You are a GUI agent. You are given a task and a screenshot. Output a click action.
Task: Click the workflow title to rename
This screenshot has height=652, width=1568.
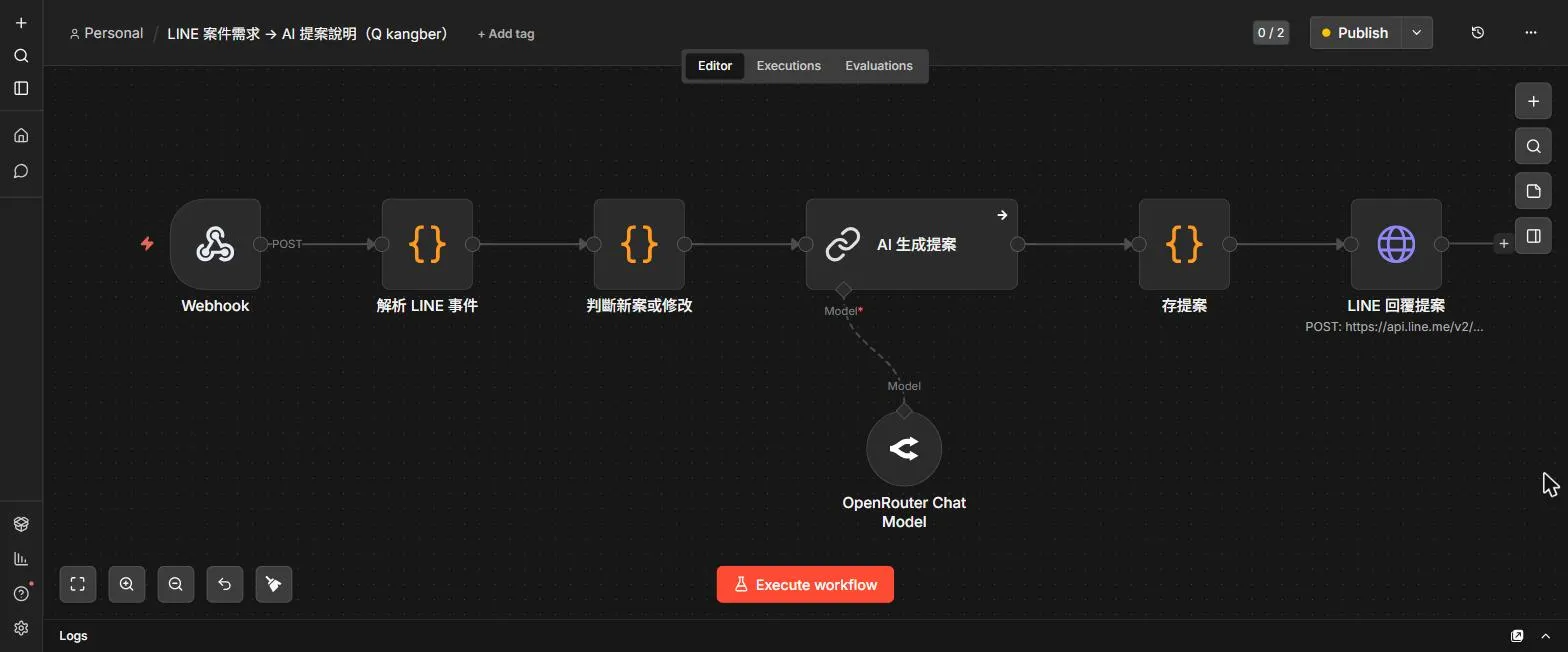(x=307, y=34)
